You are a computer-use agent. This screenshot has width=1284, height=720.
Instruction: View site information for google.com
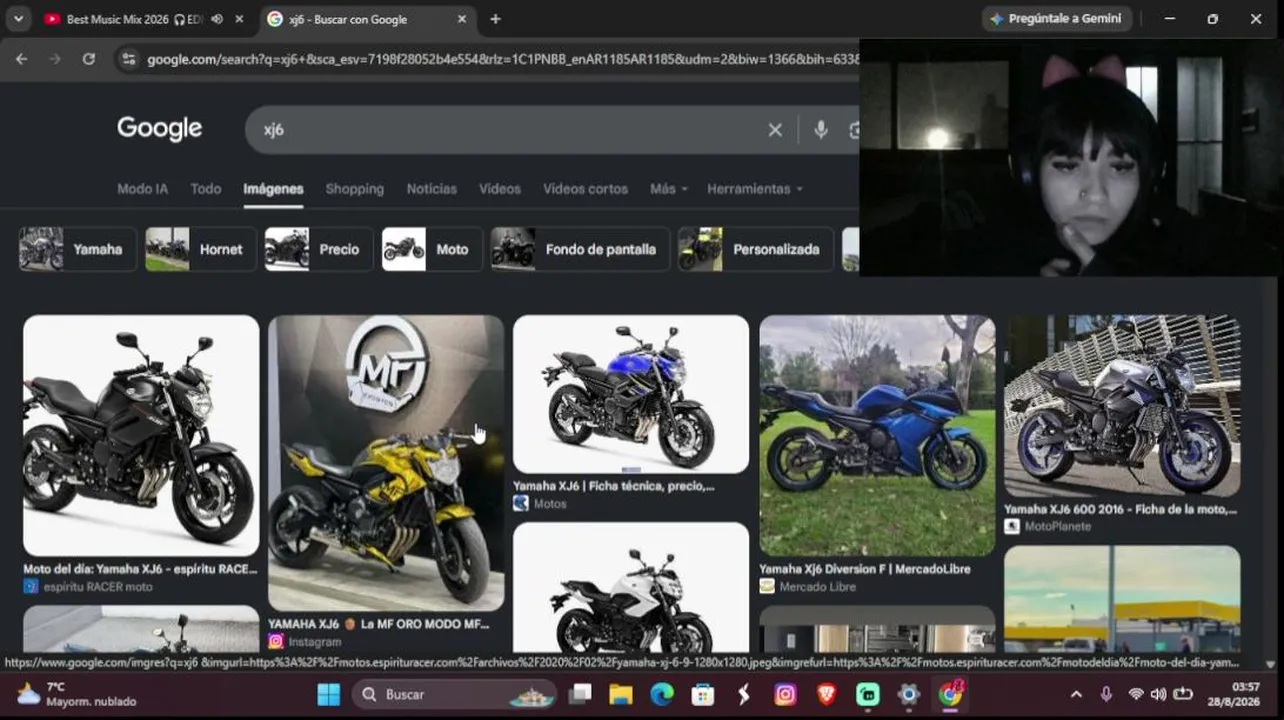127,59
